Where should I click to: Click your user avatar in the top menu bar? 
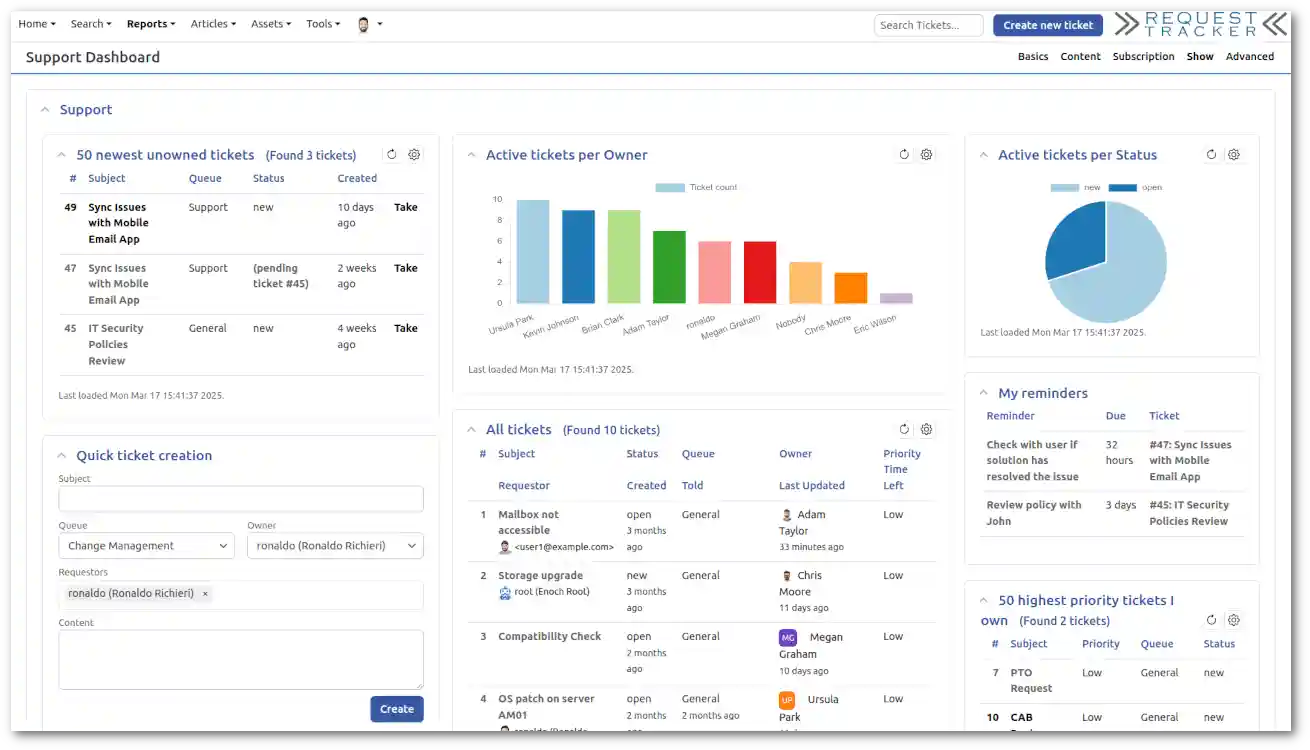(364, 23)
